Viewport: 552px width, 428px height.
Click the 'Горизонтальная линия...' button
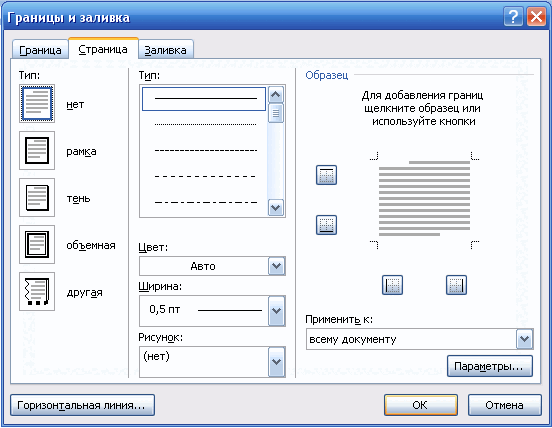point(82,405)
